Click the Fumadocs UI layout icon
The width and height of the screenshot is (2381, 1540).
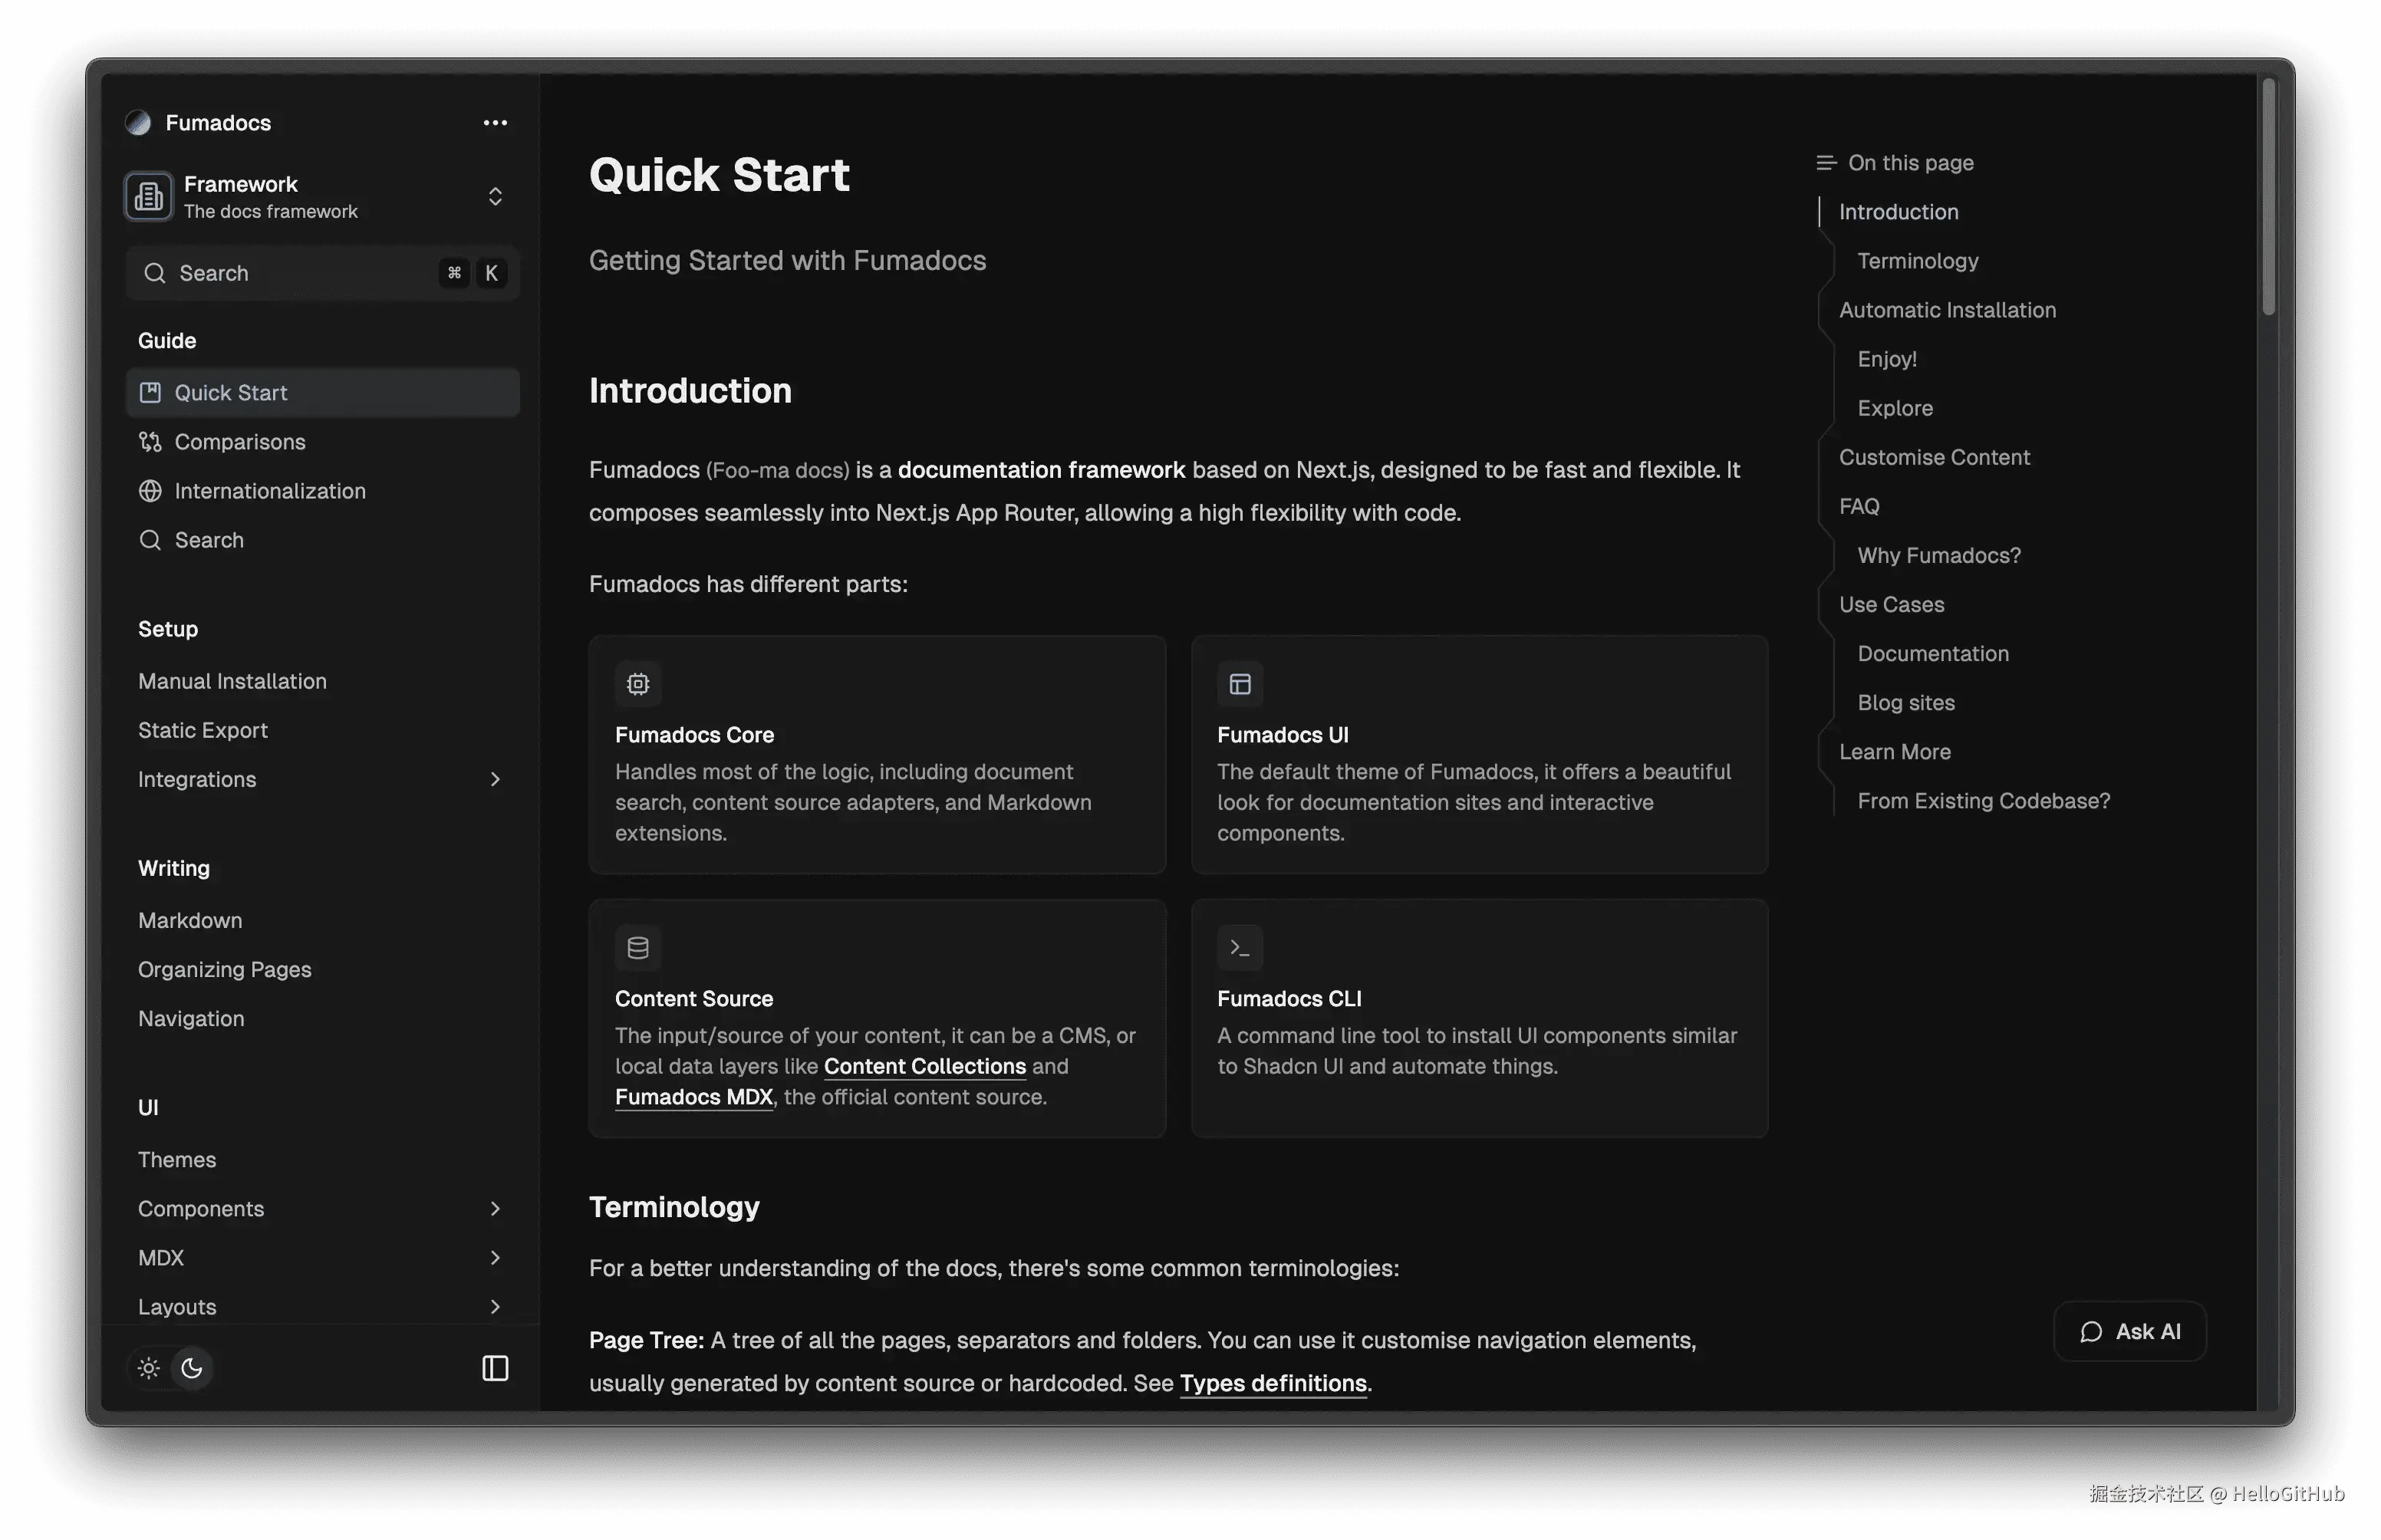[x=1240, y=684]
